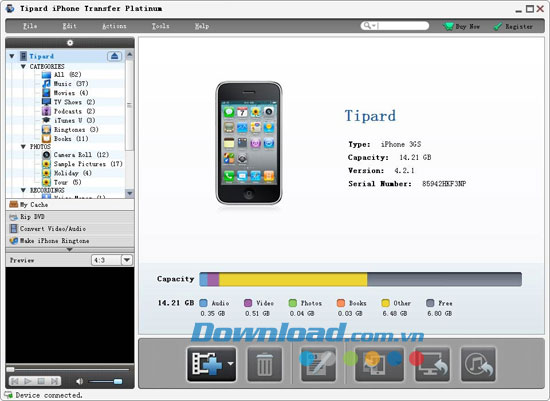Click the stop button in preview

(x=41, y=381)
